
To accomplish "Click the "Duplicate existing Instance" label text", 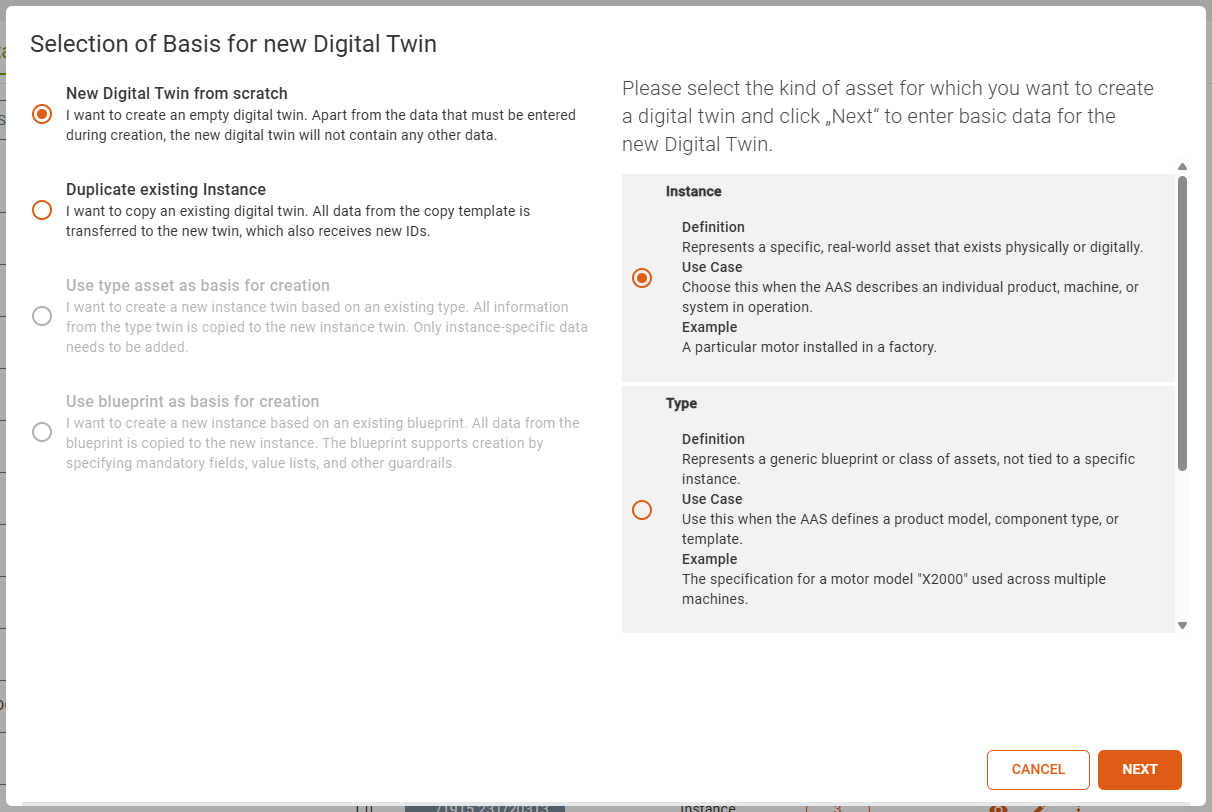I will point(166,189).
